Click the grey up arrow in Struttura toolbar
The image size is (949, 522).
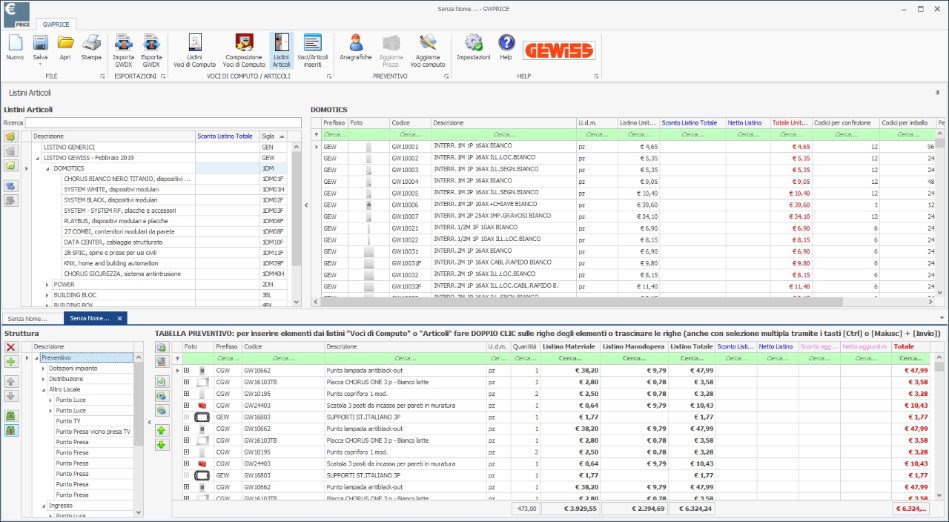pos(10,382)
